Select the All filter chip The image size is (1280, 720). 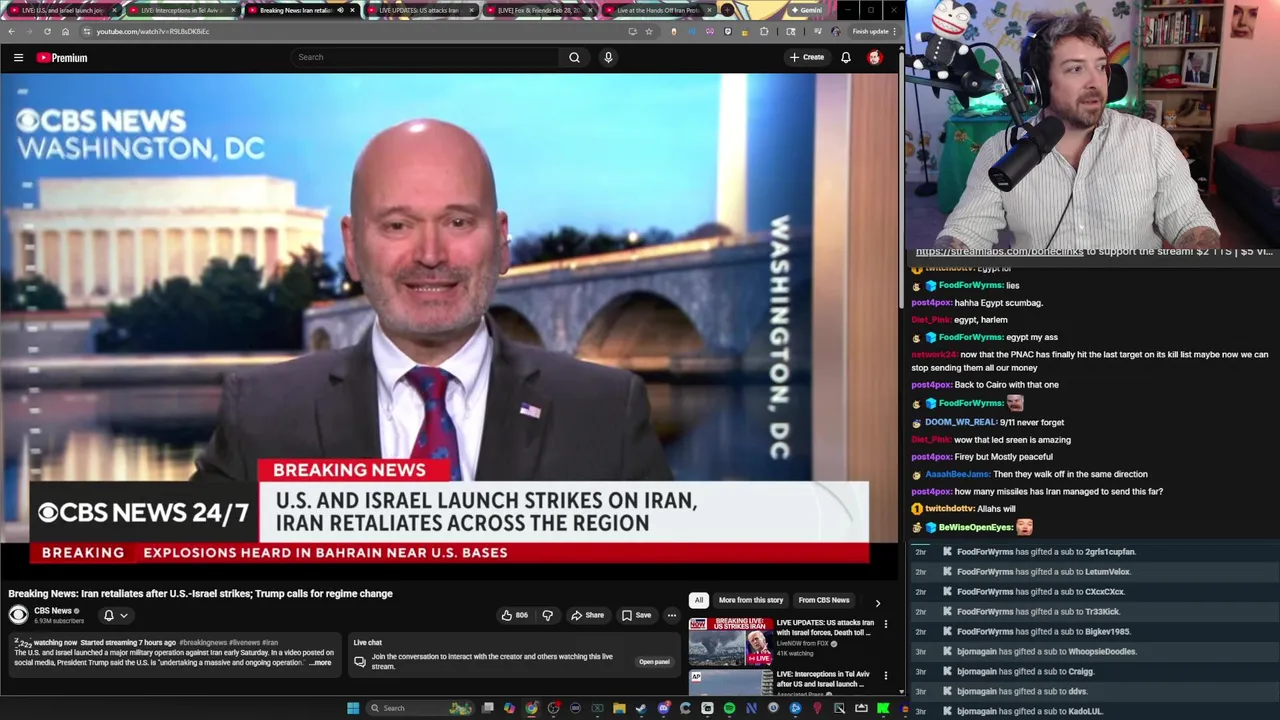click(x=699, y=600)
